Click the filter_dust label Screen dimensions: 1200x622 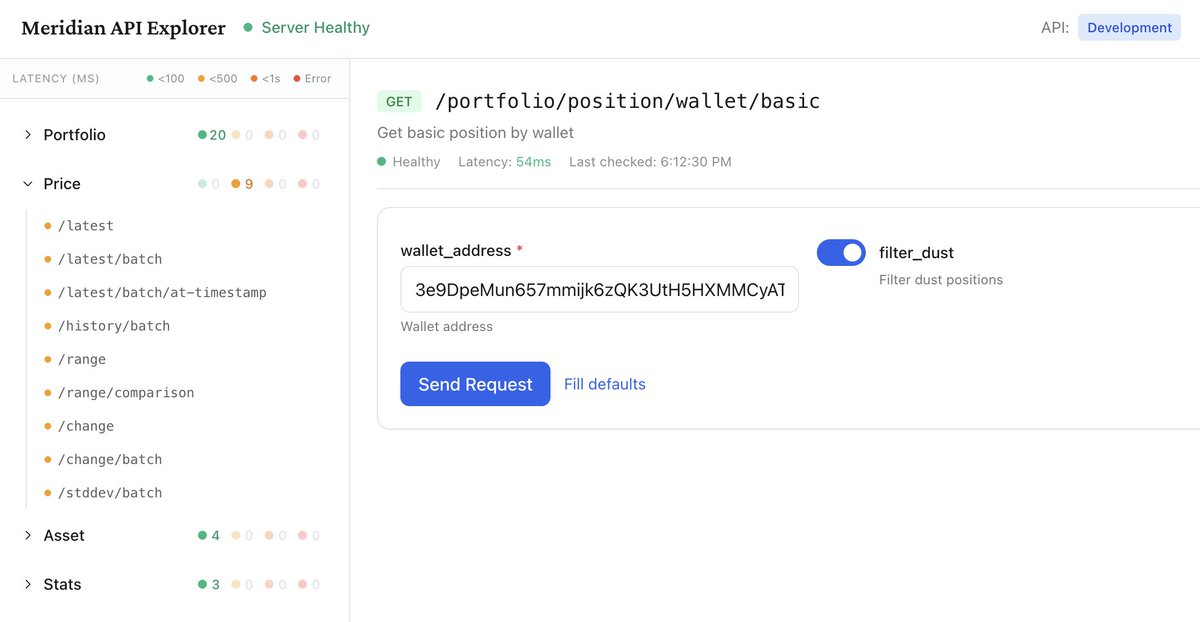click(x=916, y=253)
